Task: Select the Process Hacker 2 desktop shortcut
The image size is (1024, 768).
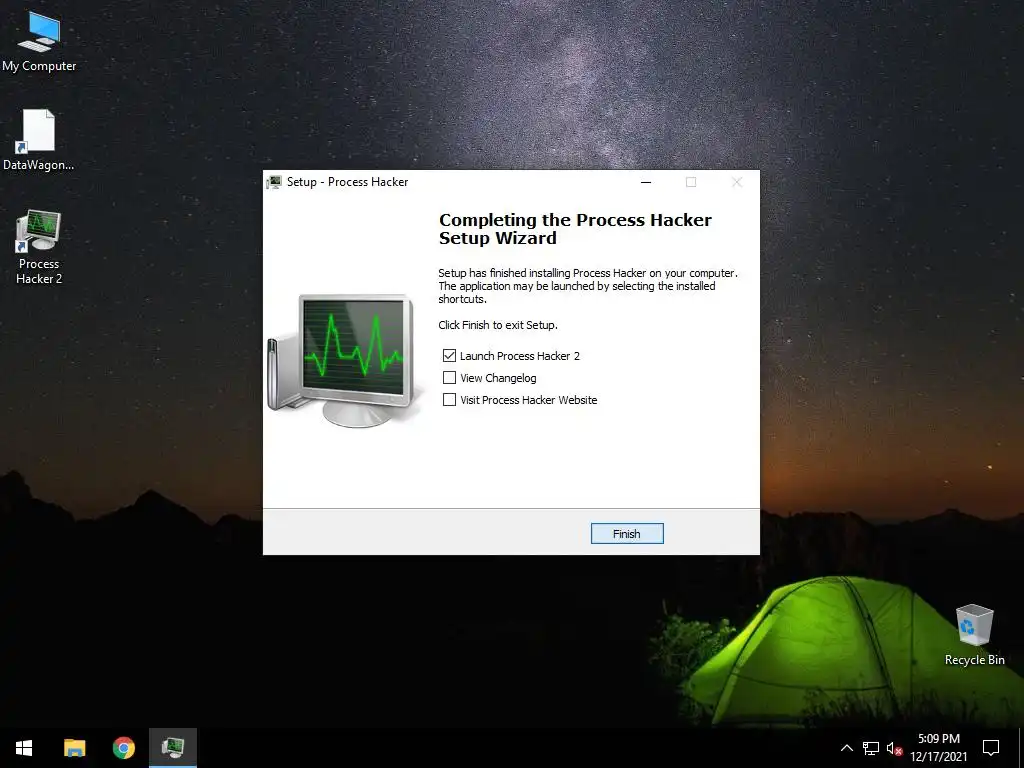Action: tap(39, 247)
